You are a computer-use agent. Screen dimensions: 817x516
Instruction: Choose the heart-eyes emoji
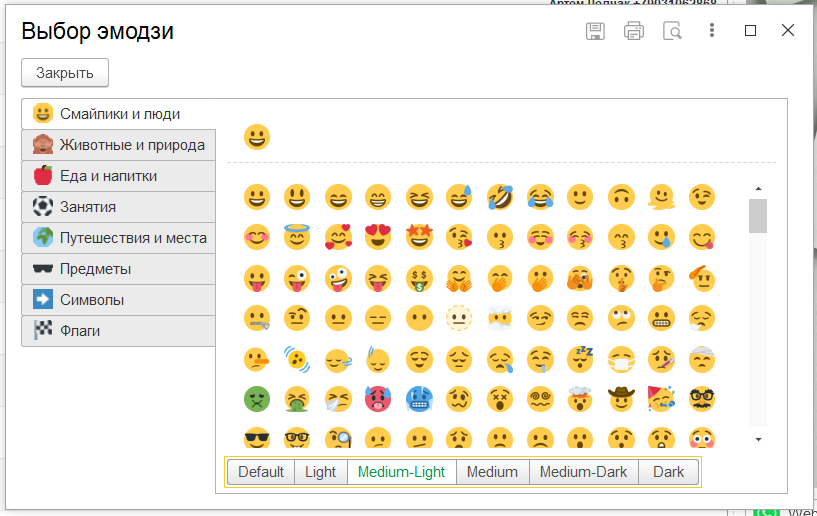pyautogui.click(x=378, y=237)
